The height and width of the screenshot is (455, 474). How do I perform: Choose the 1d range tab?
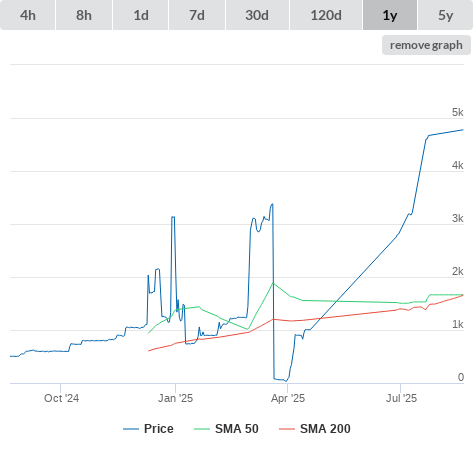click(141, 15)
